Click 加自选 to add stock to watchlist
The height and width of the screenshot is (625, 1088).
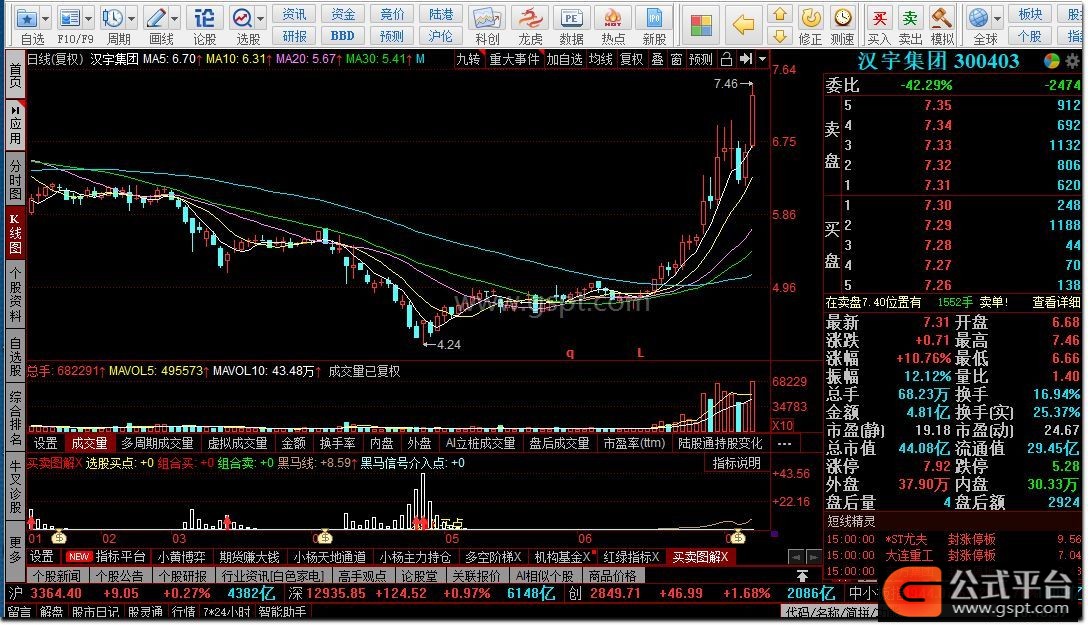coord(564,60)
